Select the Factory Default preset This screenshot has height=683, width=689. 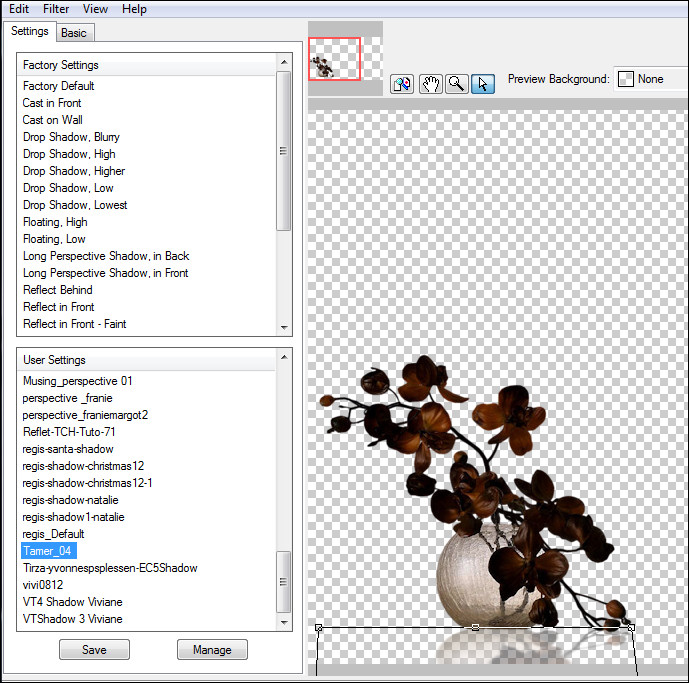pos(58,86)
